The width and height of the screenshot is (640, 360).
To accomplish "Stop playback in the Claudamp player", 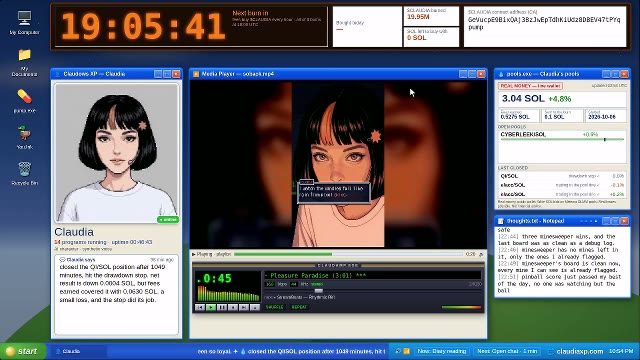I will click(x=233, y=307).
